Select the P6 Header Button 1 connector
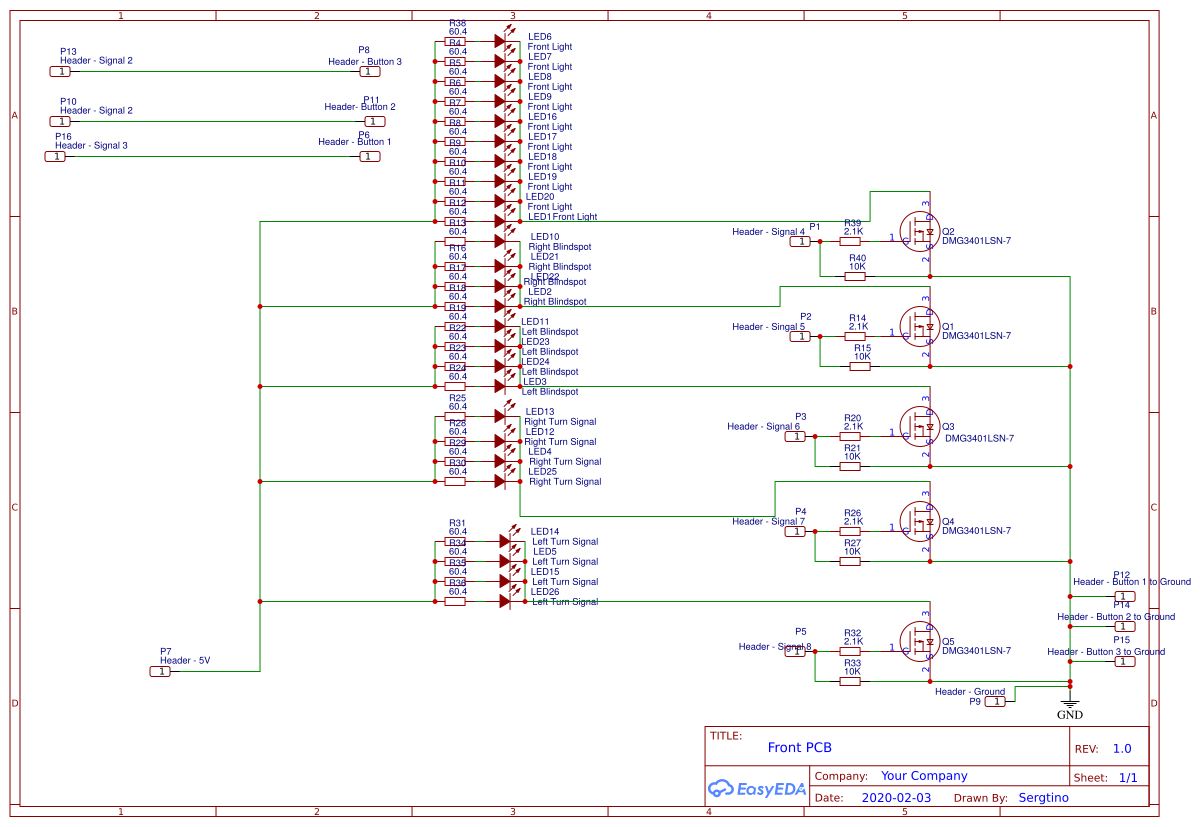This screenshot has width=1201, height=827. (369, 156)
